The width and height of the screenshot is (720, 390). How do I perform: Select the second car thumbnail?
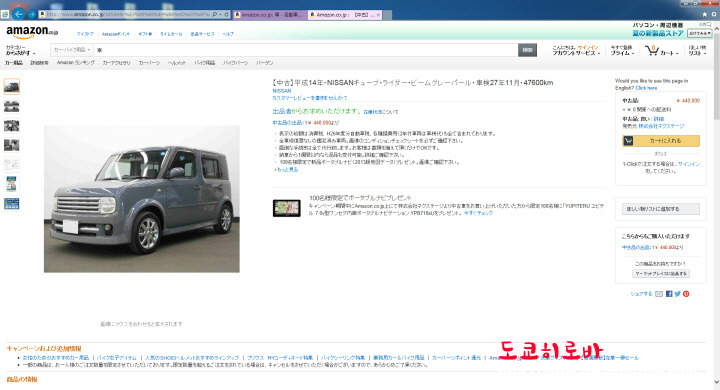pyautogui.click(x=11, y=107)
